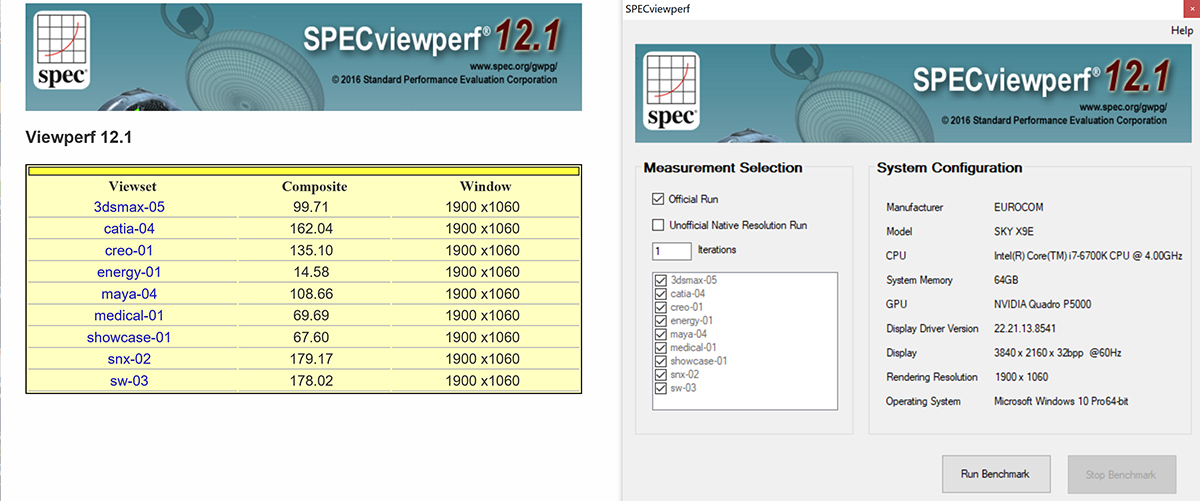Toggle the sw-03 checkbox in the list

(x=660, y=388)
